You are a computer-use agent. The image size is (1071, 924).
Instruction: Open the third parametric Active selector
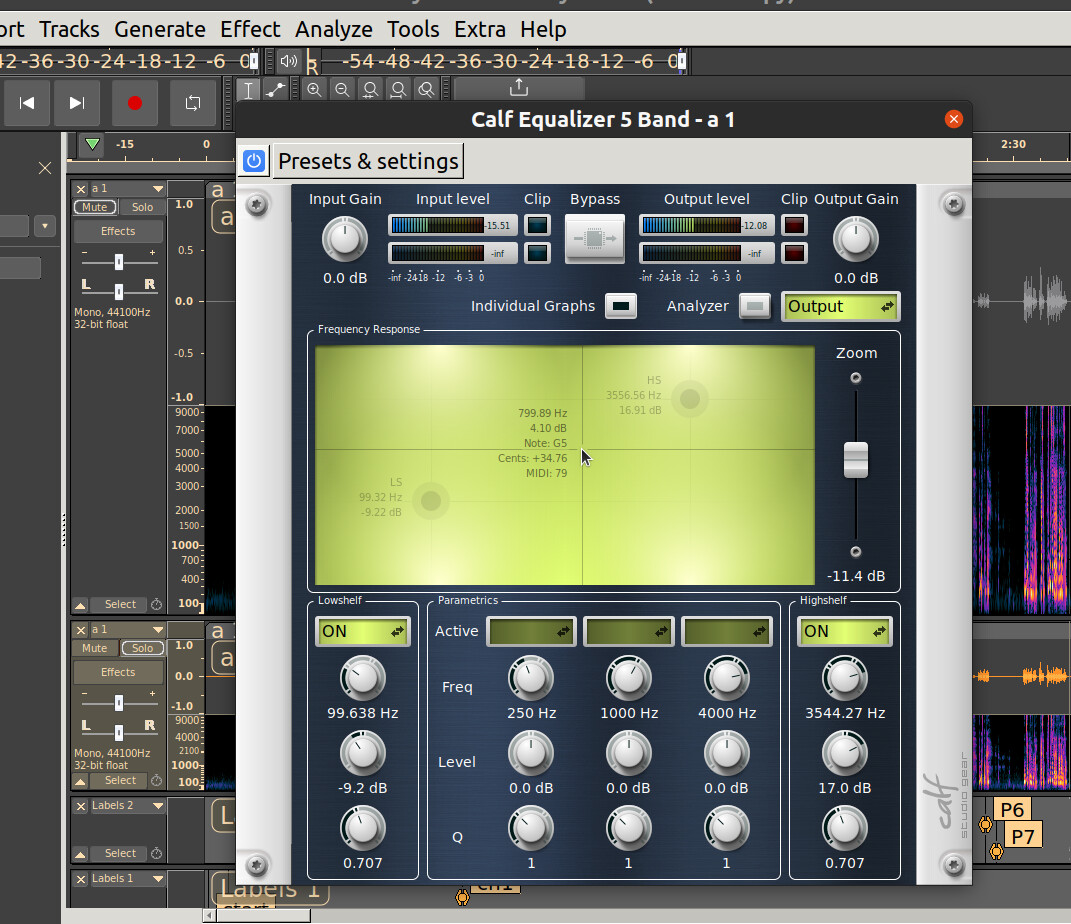coord(727,632)
